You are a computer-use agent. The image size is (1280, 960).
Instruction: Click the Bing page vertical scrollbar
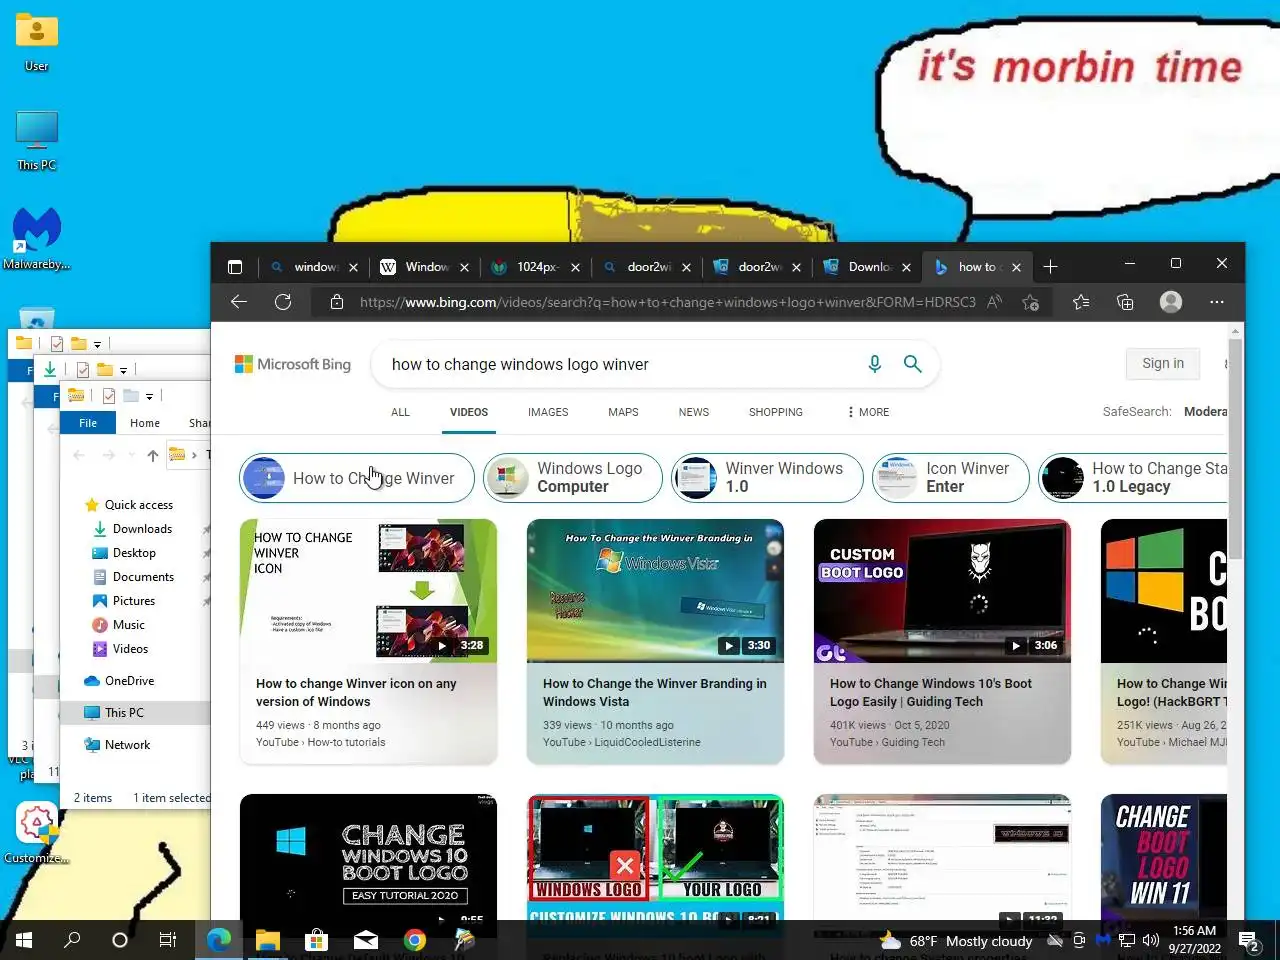click(1235, 448)
